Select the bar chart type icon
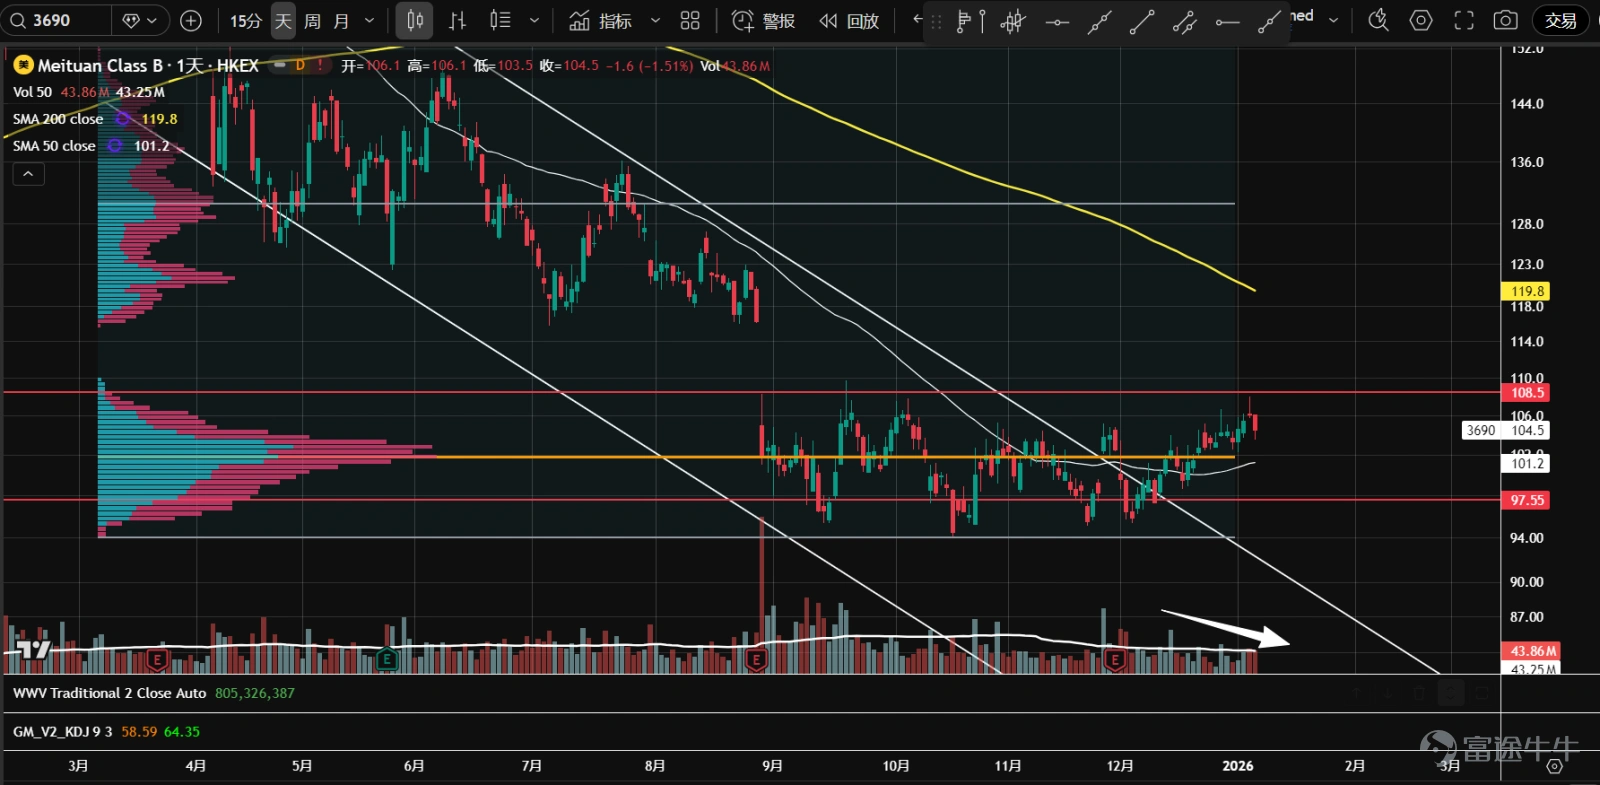This screenshot has width=1600, height=785. click(457, 20)
